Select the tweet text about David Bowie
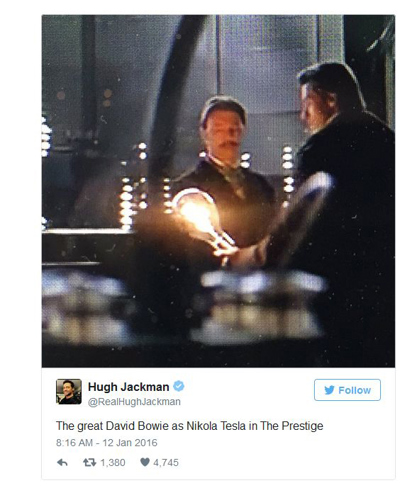Viewport: 411px width, 500px height. (189, 426)
